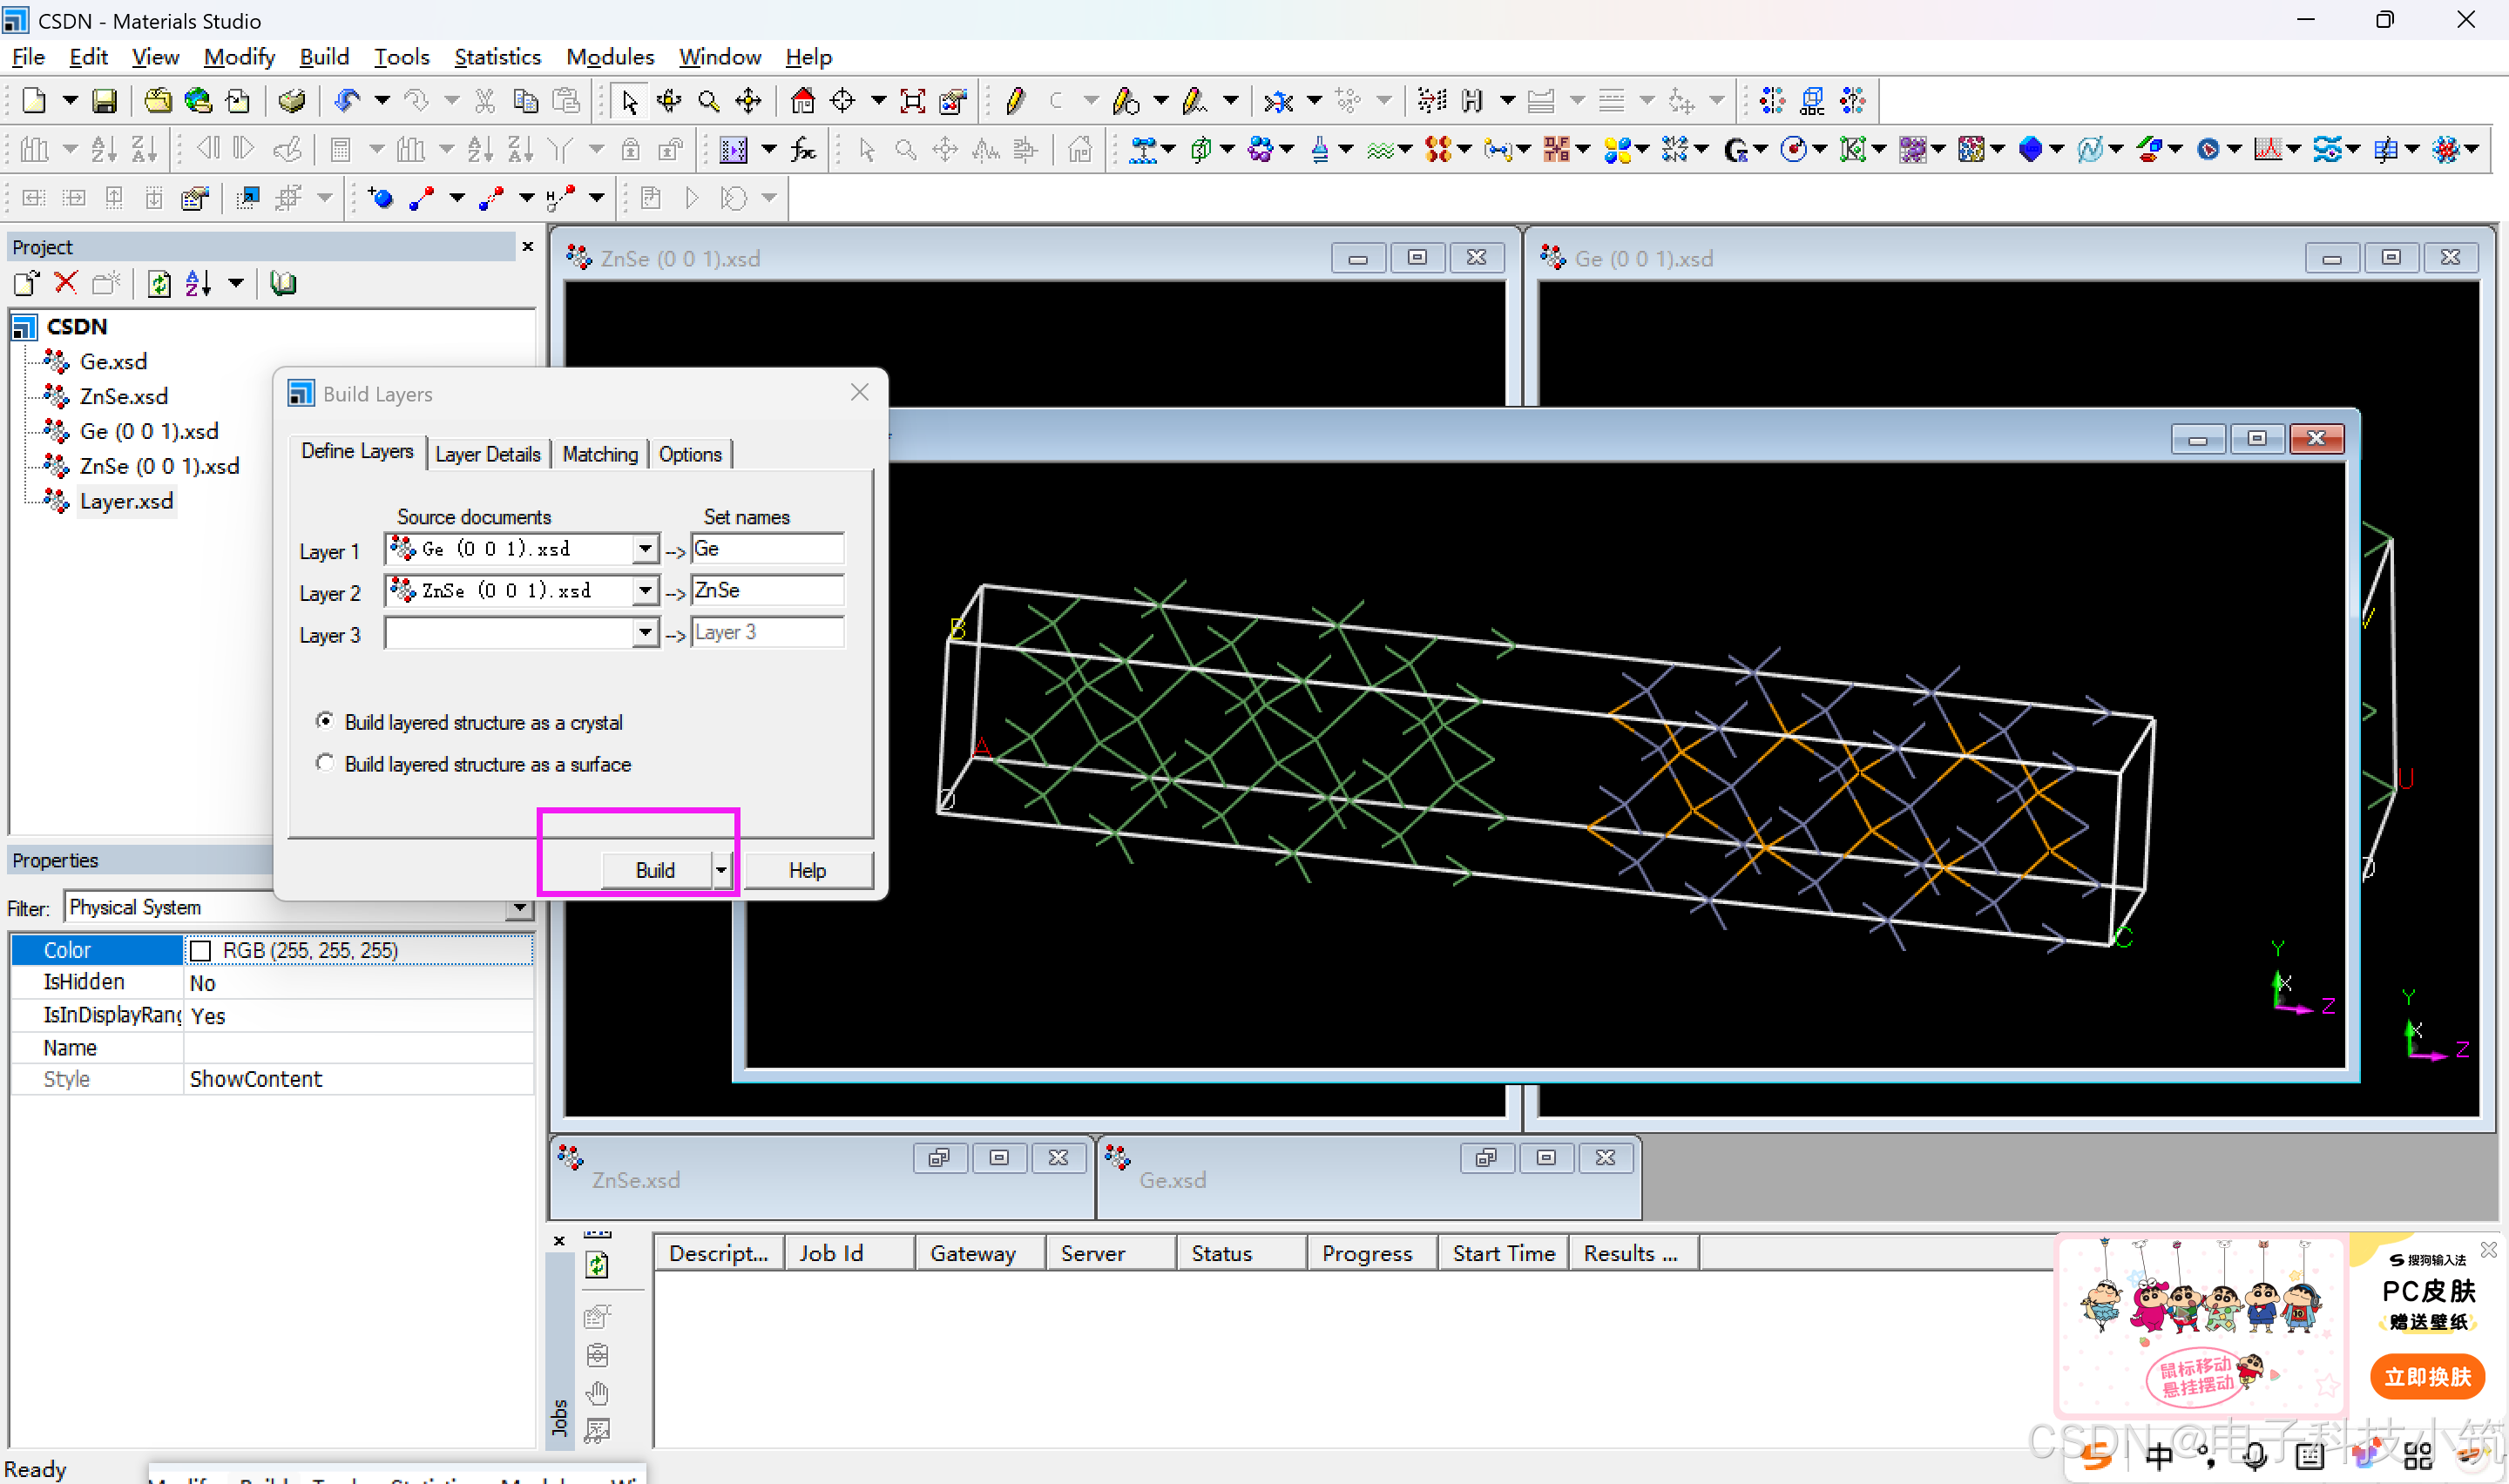
Task: Click the Undo arrow icon
Action: [347, 101]
